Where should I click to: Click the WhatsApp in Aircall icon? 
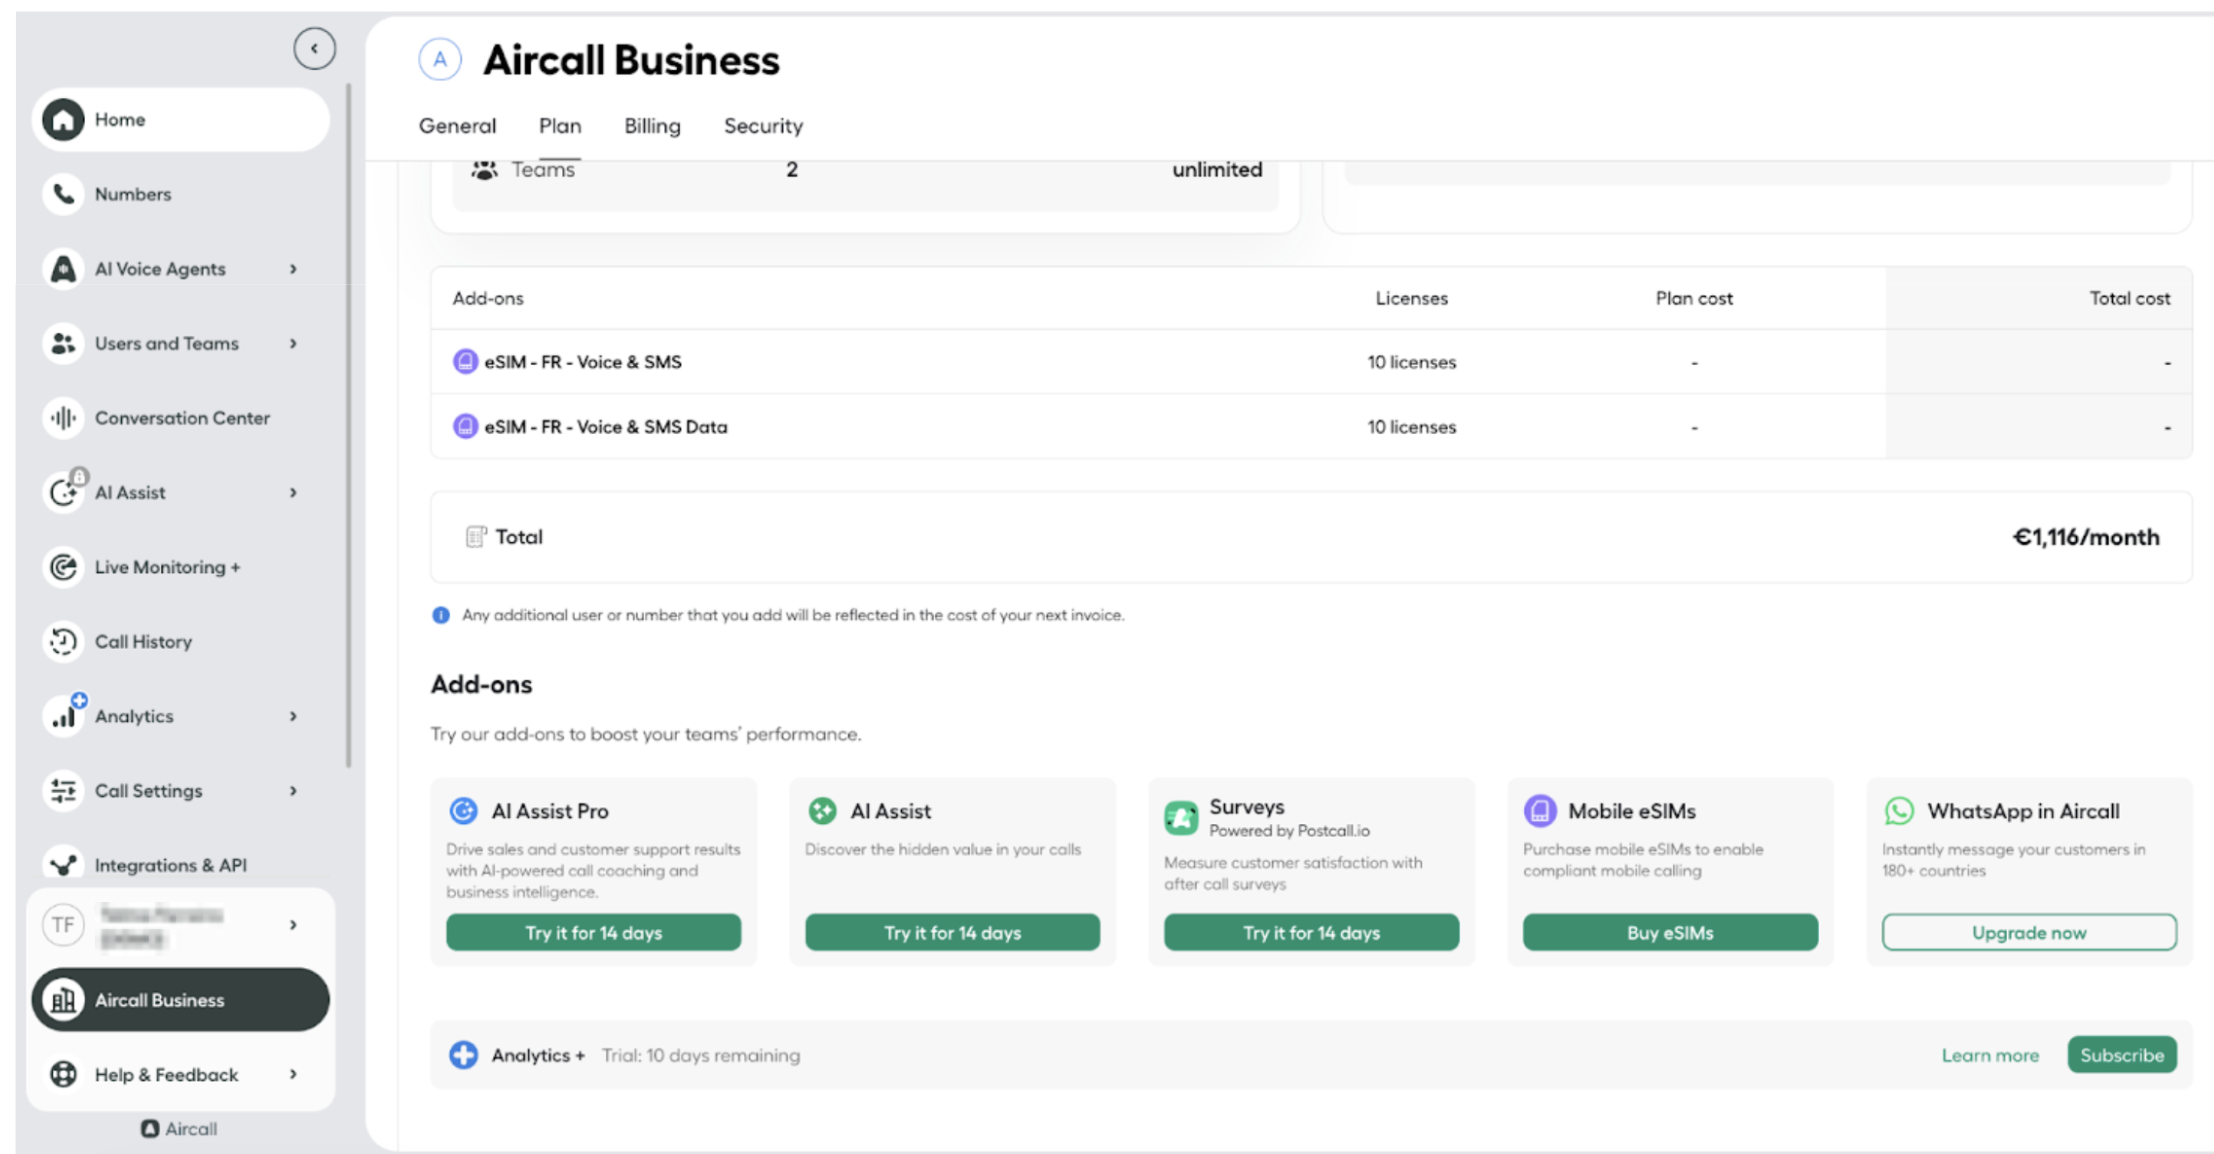1899,811
